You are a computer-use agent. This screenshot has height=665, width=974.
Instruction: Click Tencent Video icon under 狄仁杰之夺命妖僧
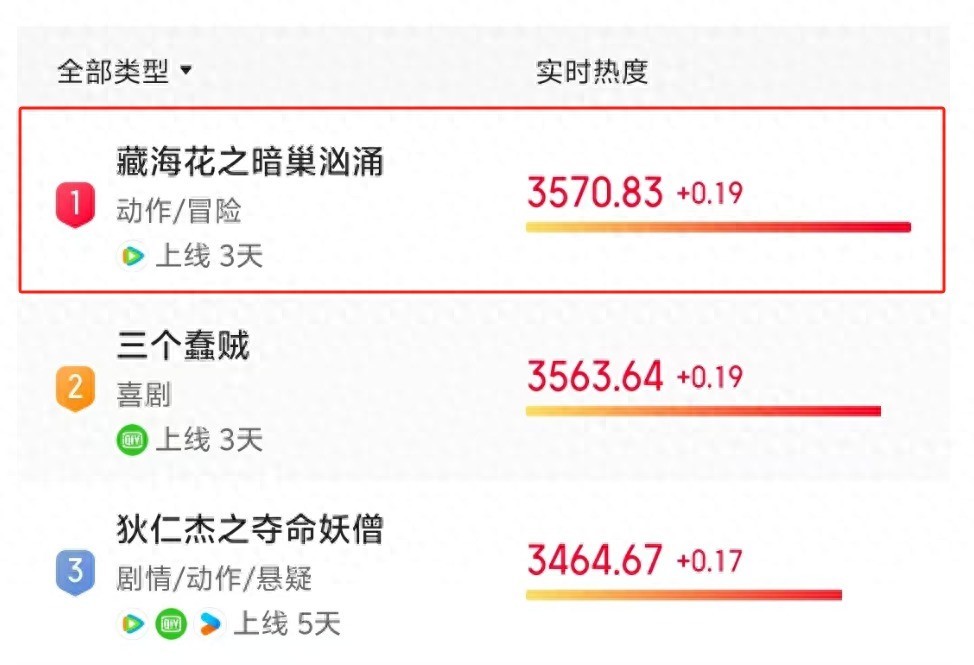[x=132, y=623]
